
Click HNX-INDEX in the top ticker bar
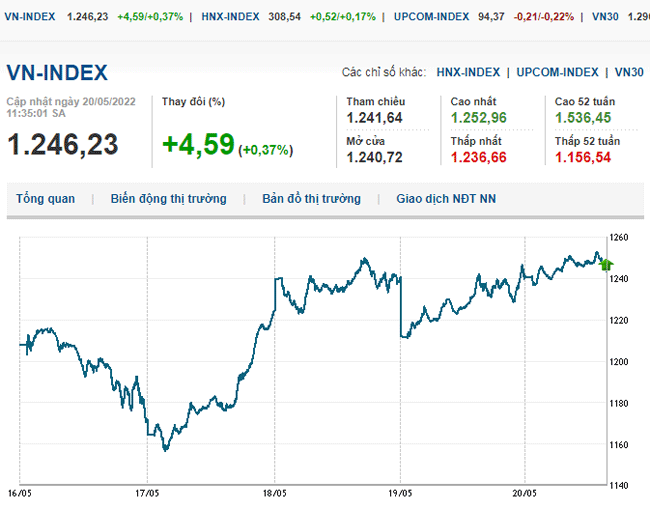point(230,17)
